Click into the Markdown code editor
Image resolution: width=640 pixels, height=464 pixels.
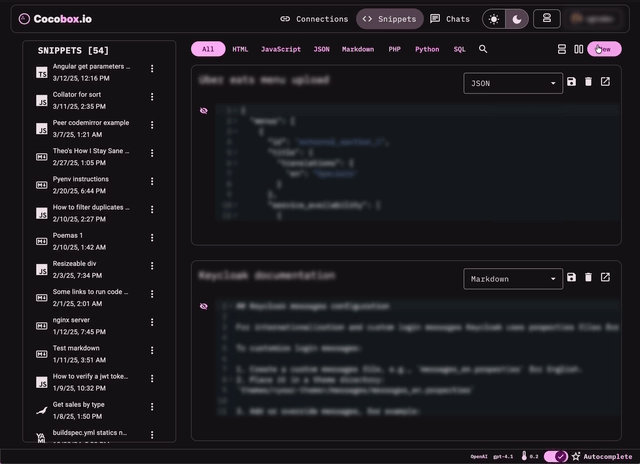click(417, 358)
